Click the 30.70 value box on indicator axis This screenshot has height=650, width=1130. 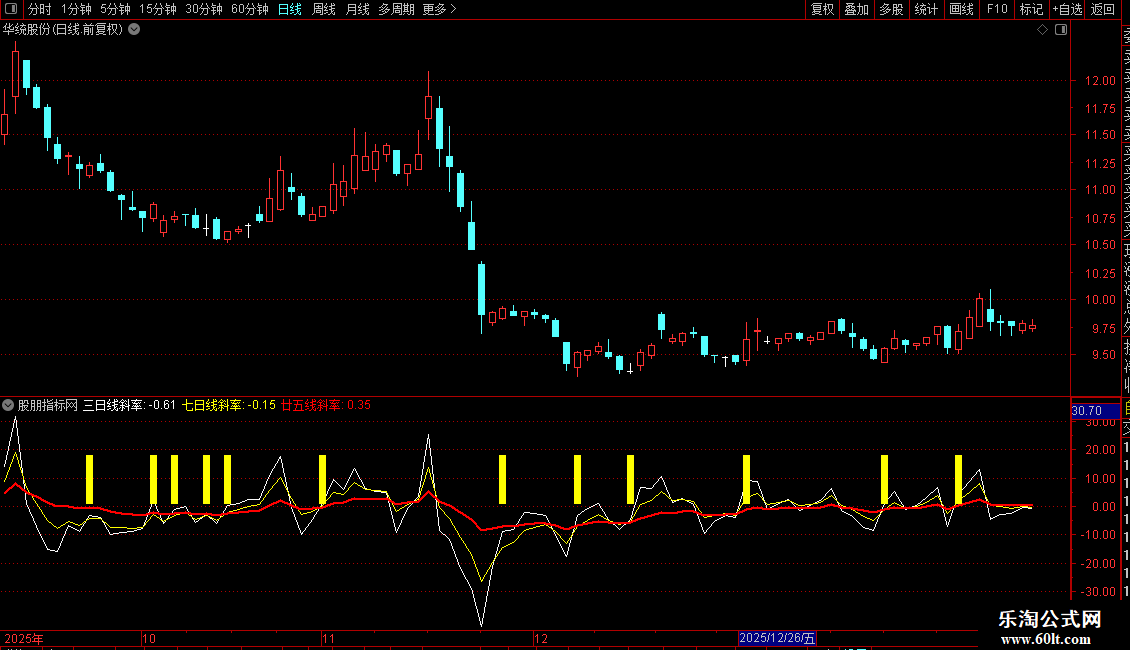click(x=1095, y=411)
